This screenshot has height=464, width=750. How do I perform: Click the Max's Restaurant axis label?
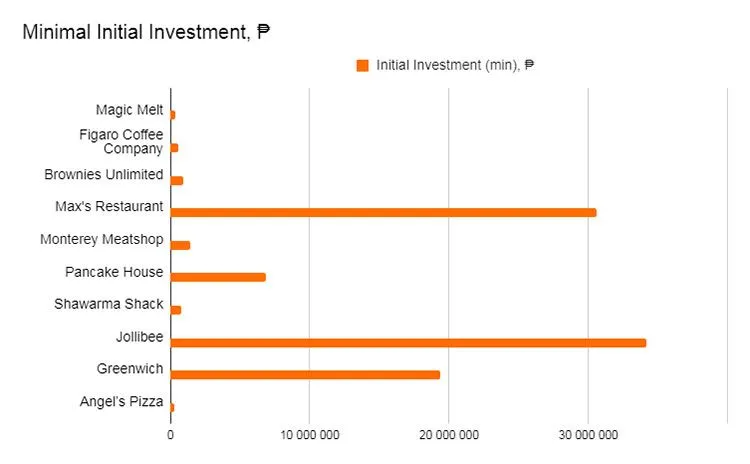coord(109,207)
